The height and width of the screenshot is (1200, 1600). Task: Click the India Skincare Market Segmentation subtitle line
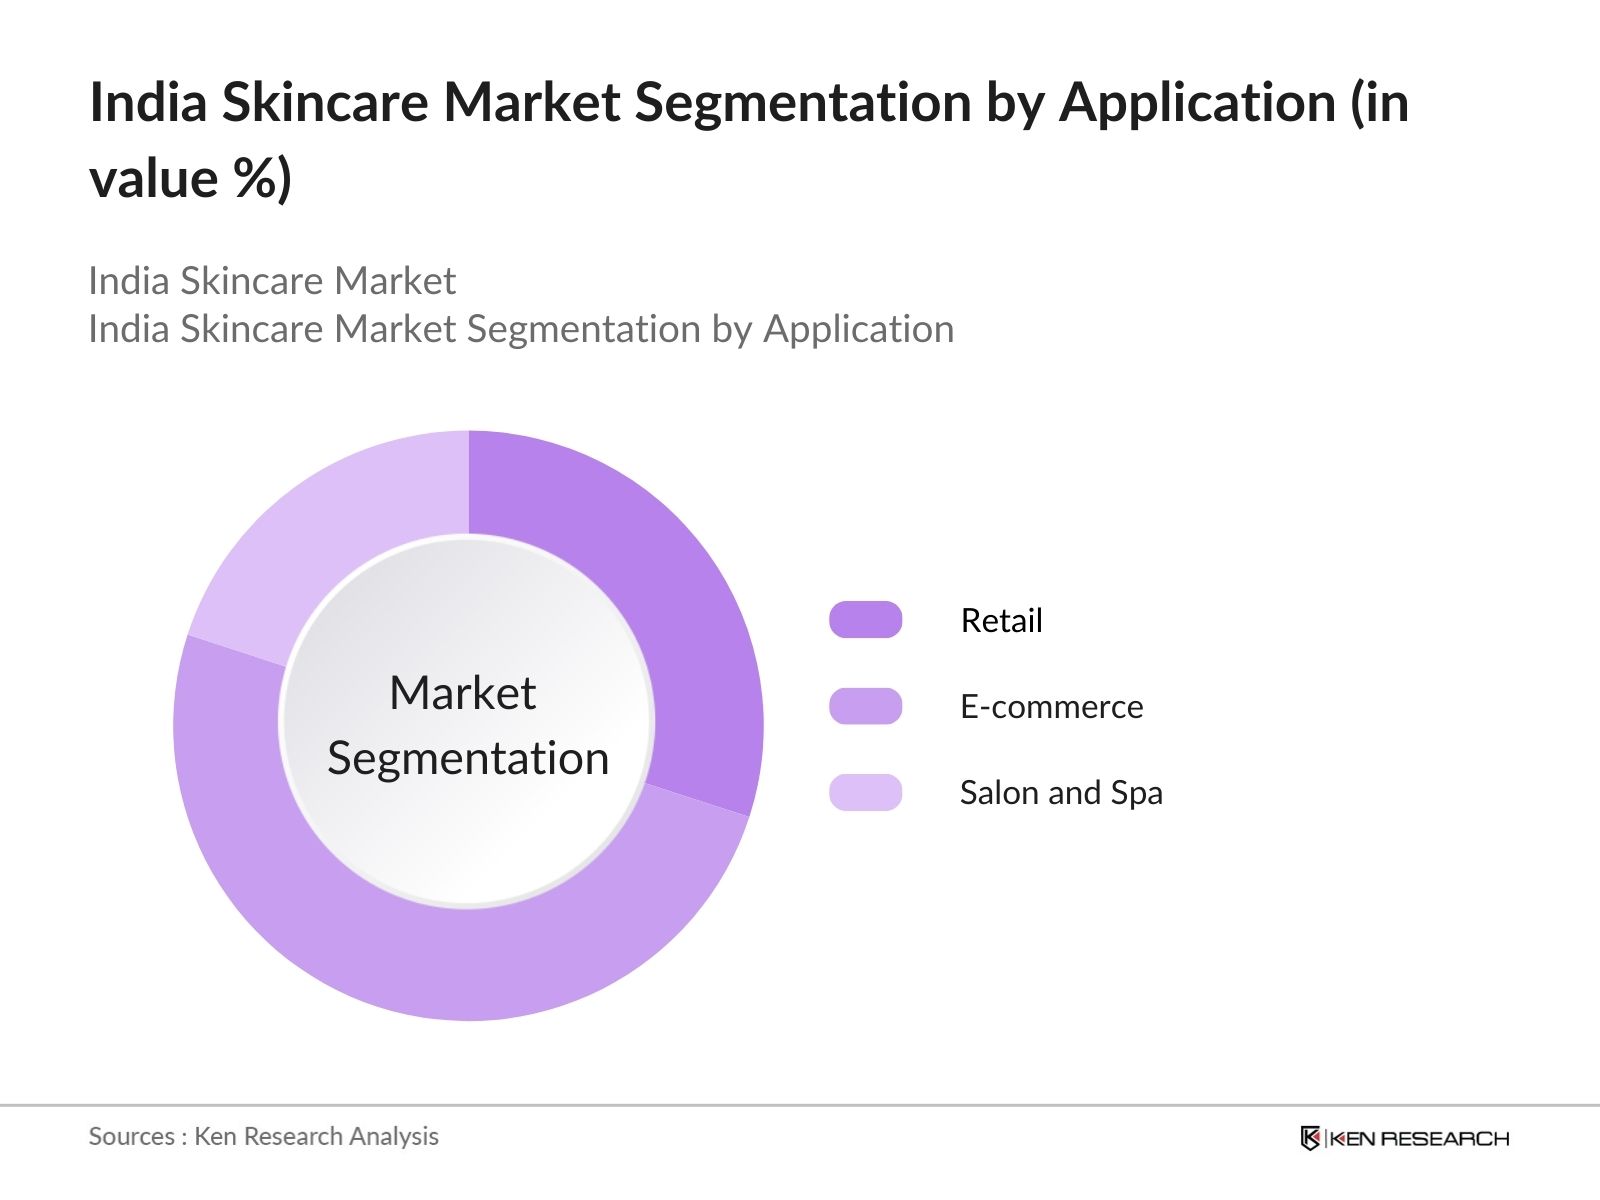[521, 328]
